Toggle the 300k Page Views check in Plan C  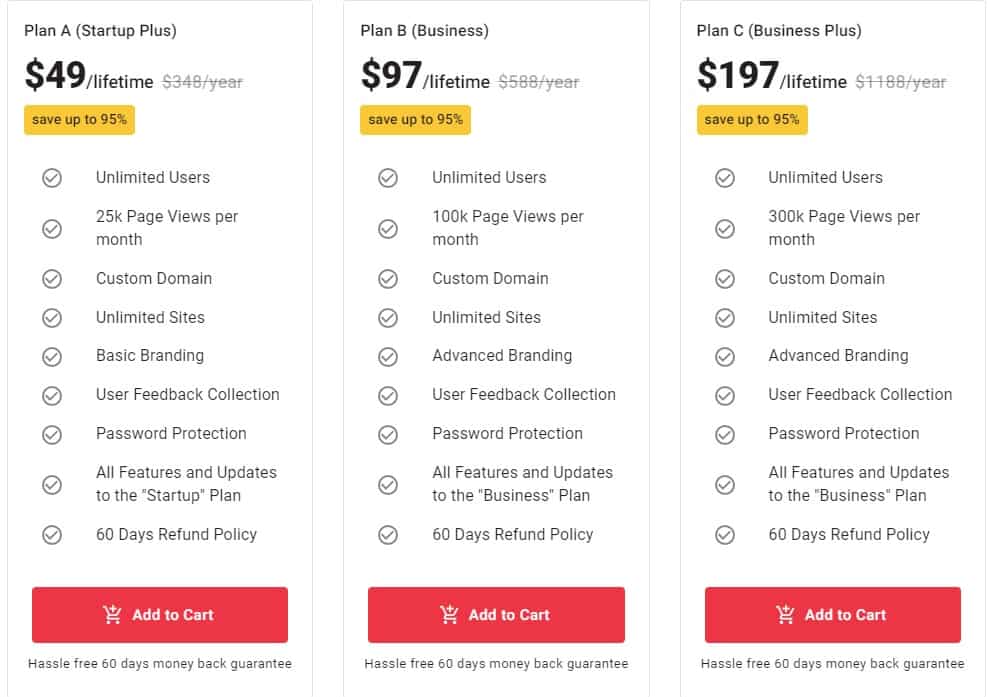pos(725,228)
